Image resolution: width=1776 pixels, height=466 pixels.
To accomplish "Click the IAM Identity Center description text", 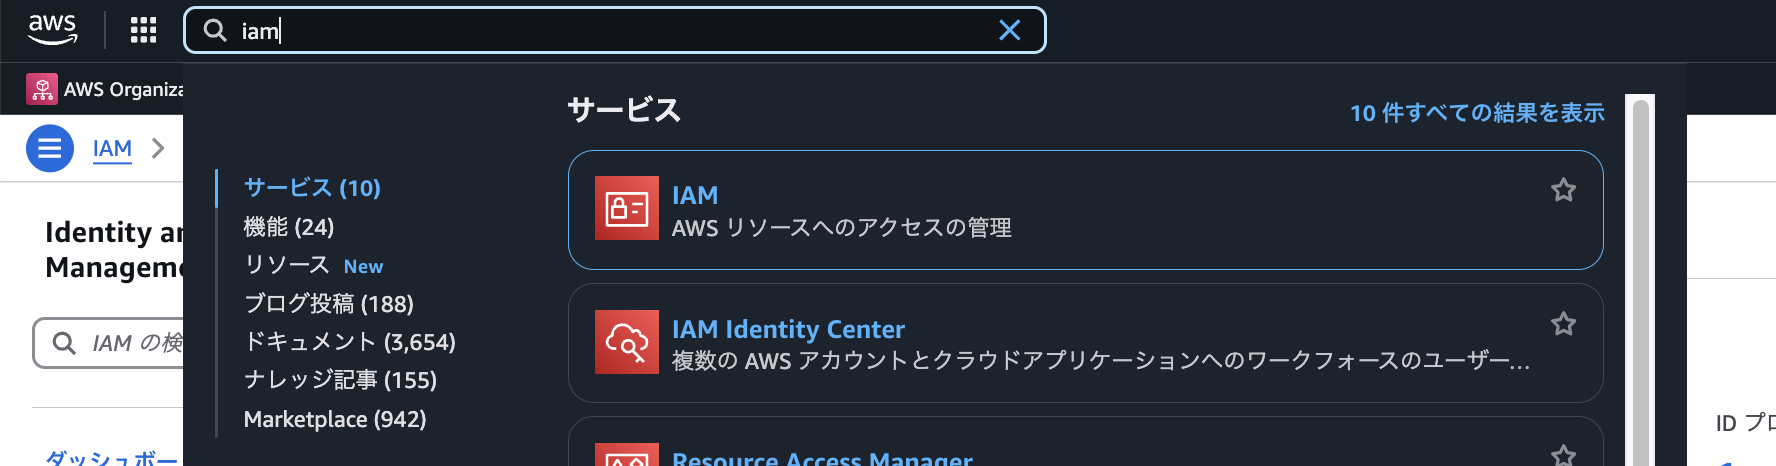I will point(1101,361).
